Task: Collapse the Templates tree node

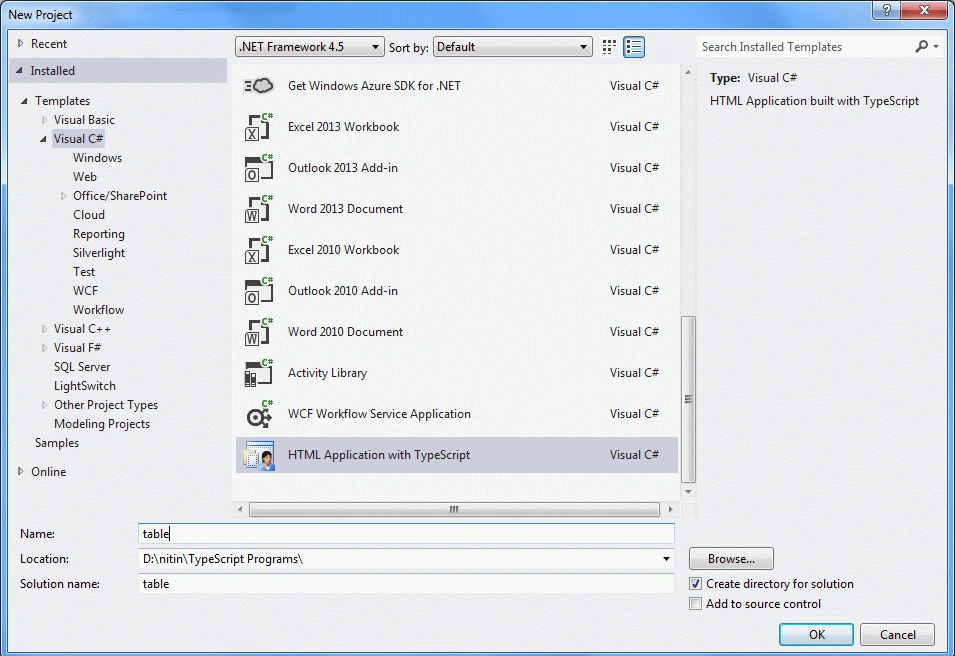Action: pyautogui.click(x=24, y=101)
